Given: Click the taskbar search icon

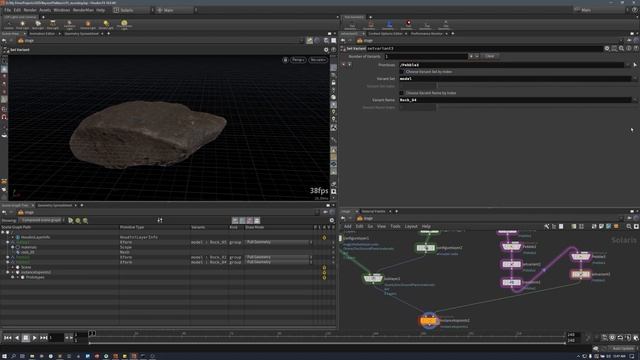Looking at the screenshot, I should pyautogui.click(x=13, y=356).
